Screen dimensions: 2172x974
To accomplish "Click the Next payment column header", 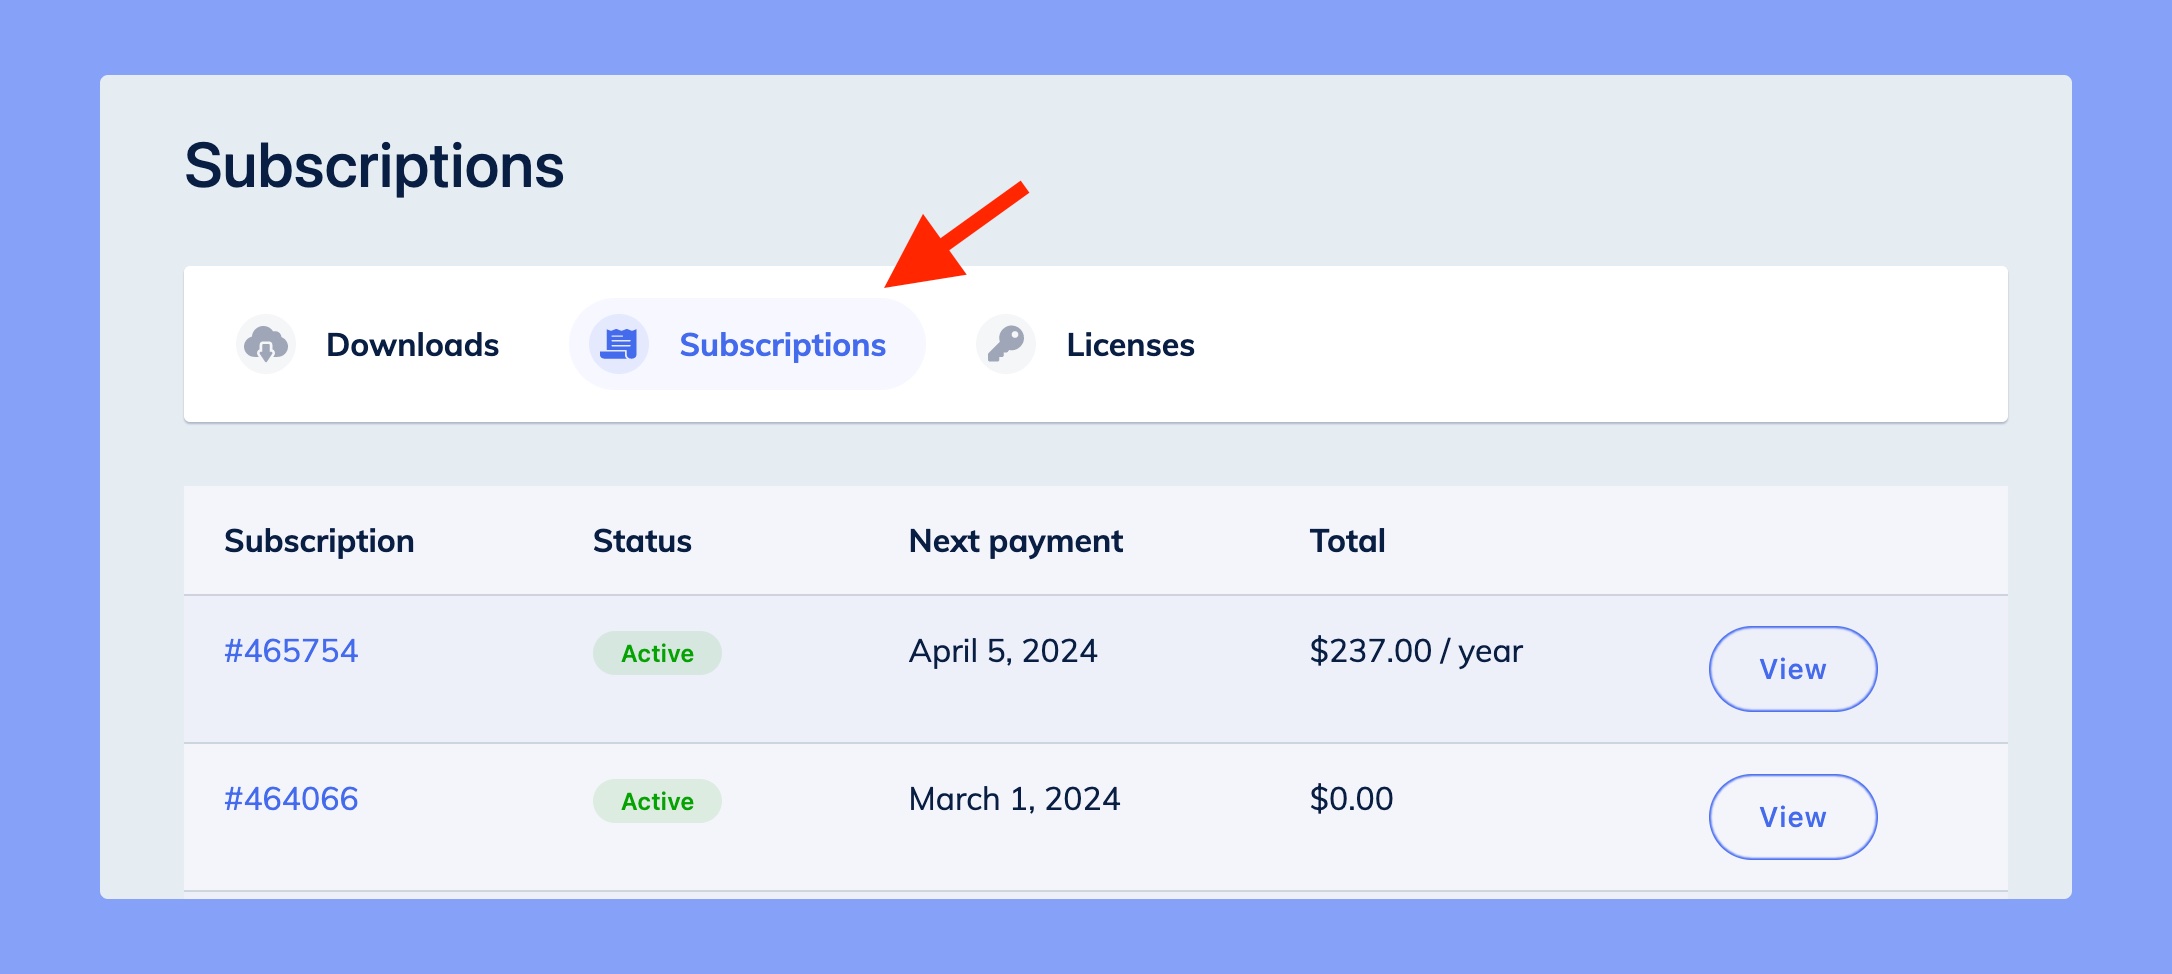I will click(x=1016, y=541).
